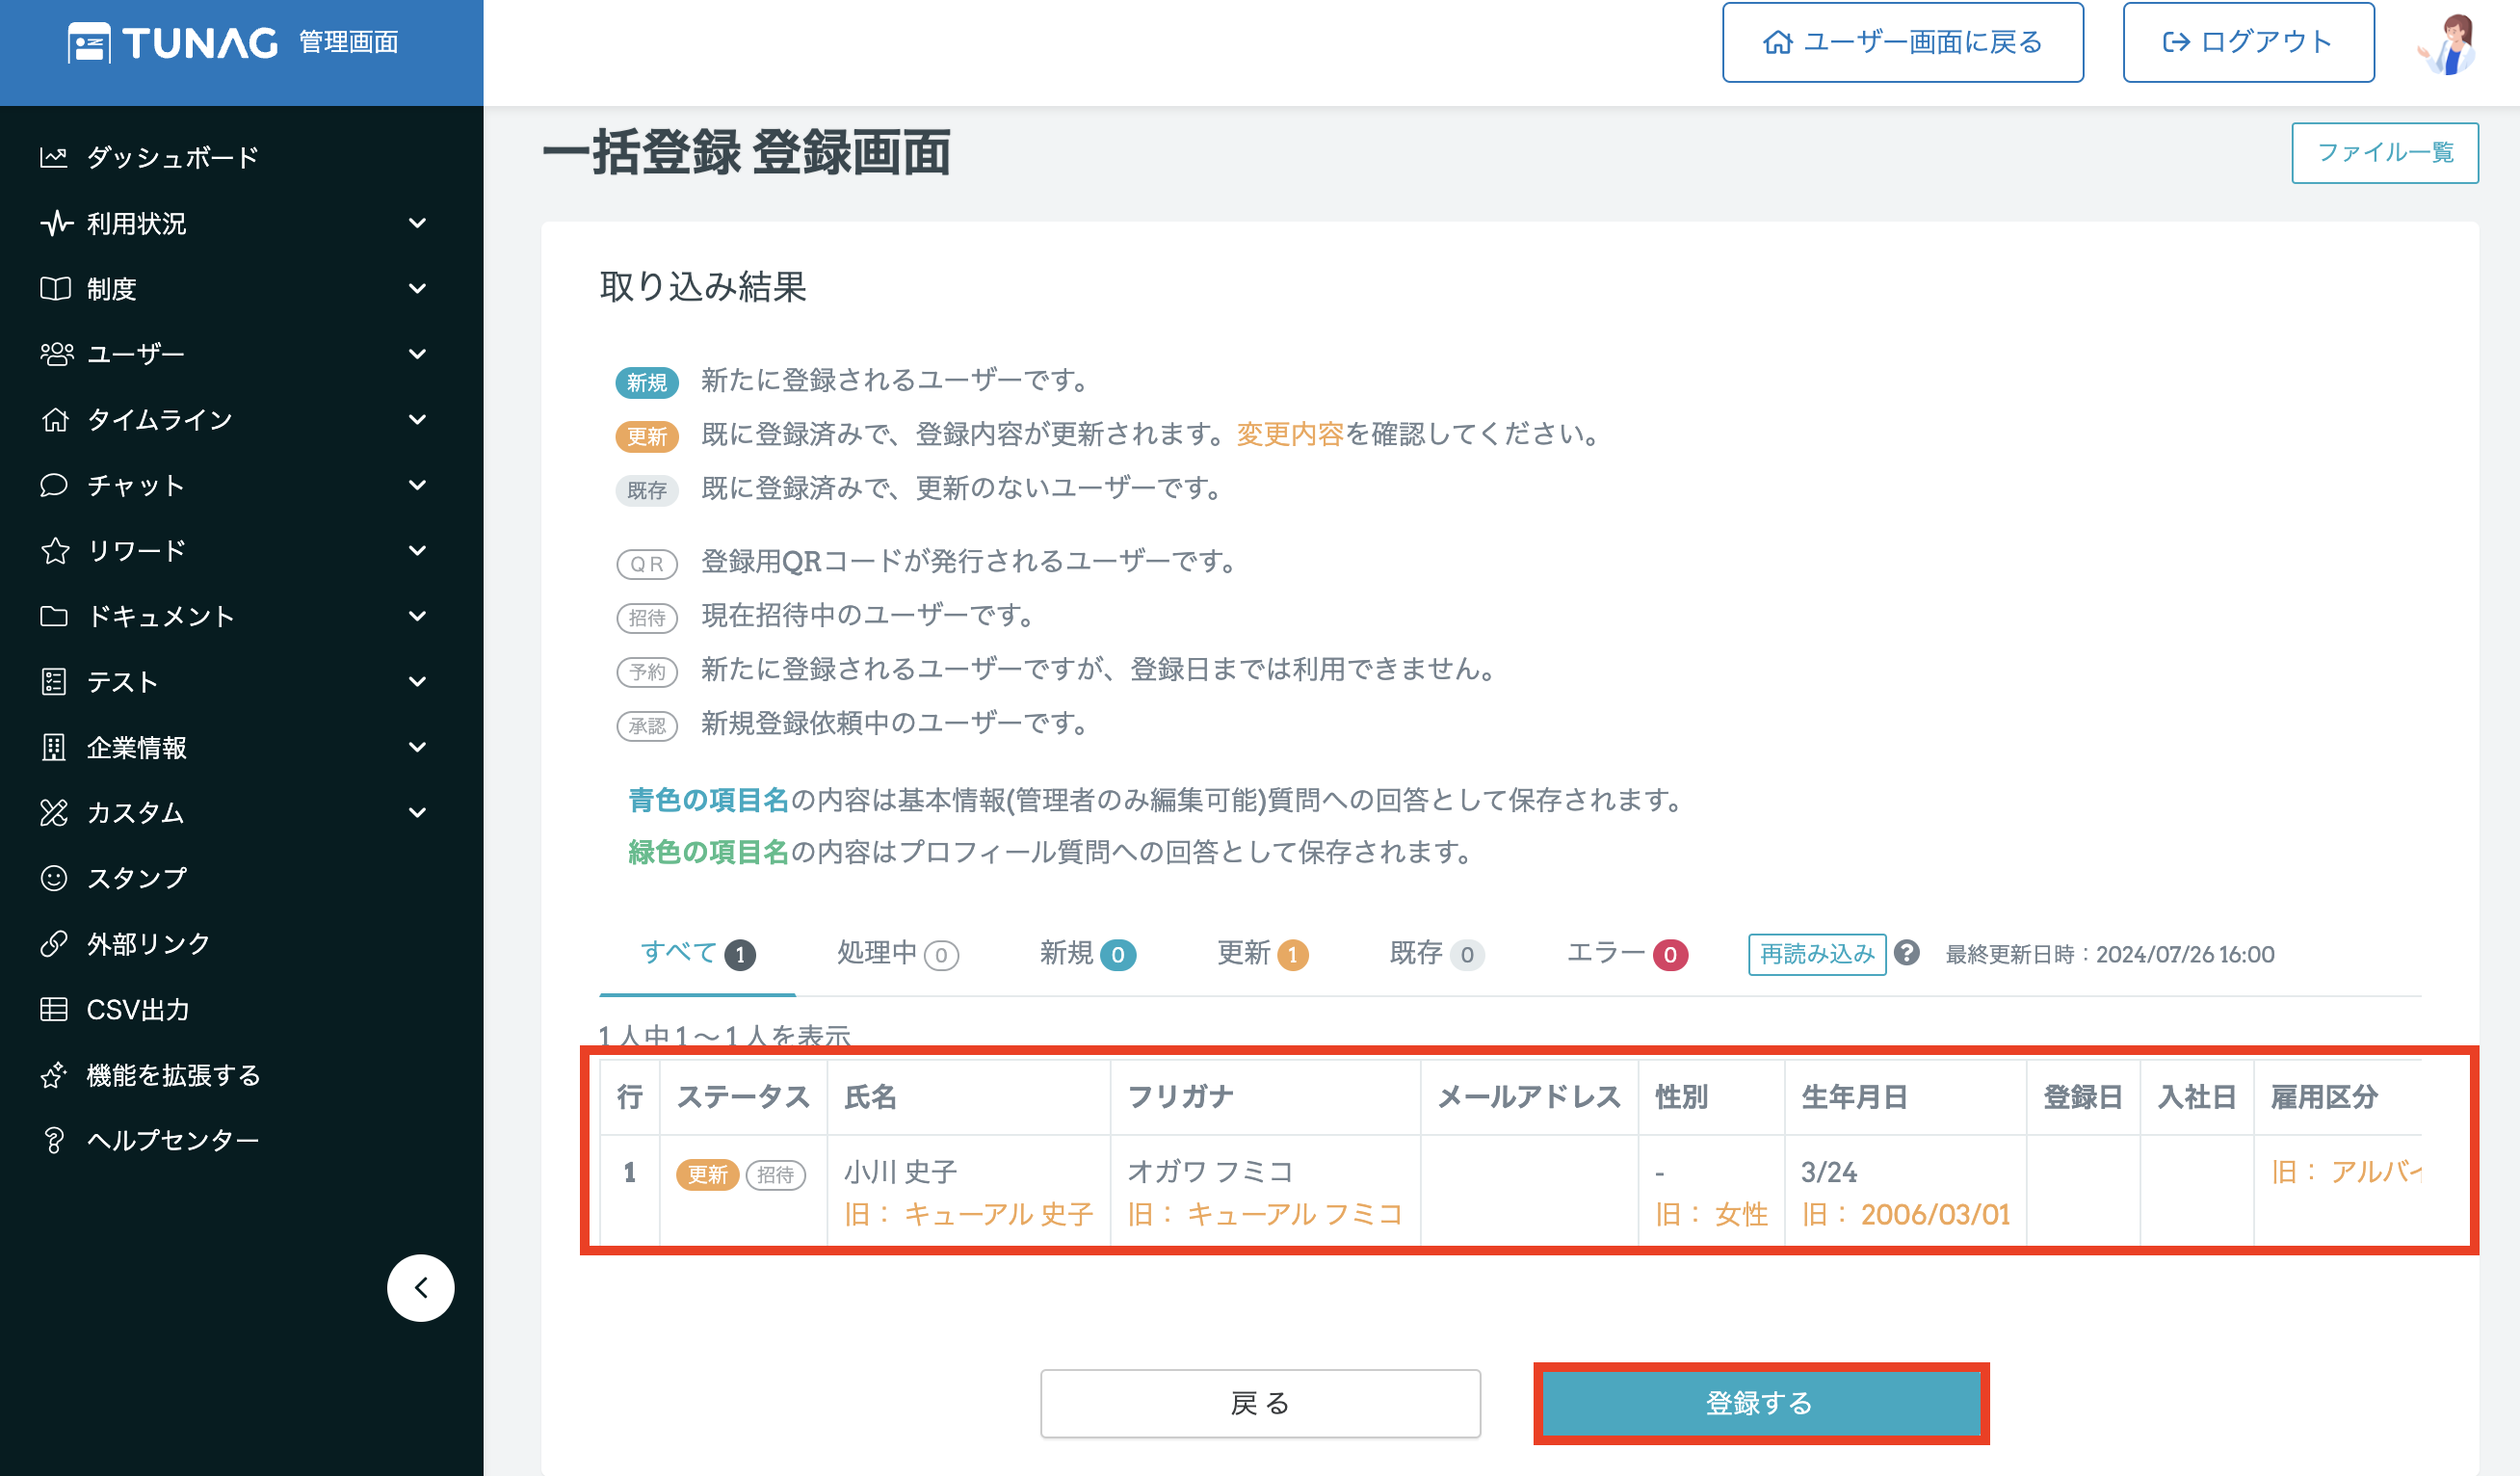Click the タイムライン home icon

coord(55,419)
